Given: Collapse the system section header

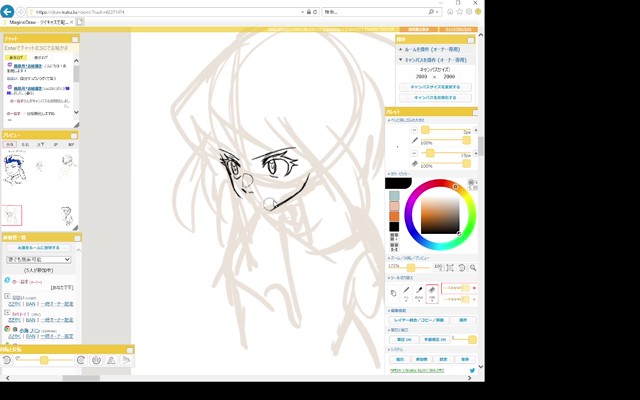Looking at the screenshot, I should [x=395, y=349].
